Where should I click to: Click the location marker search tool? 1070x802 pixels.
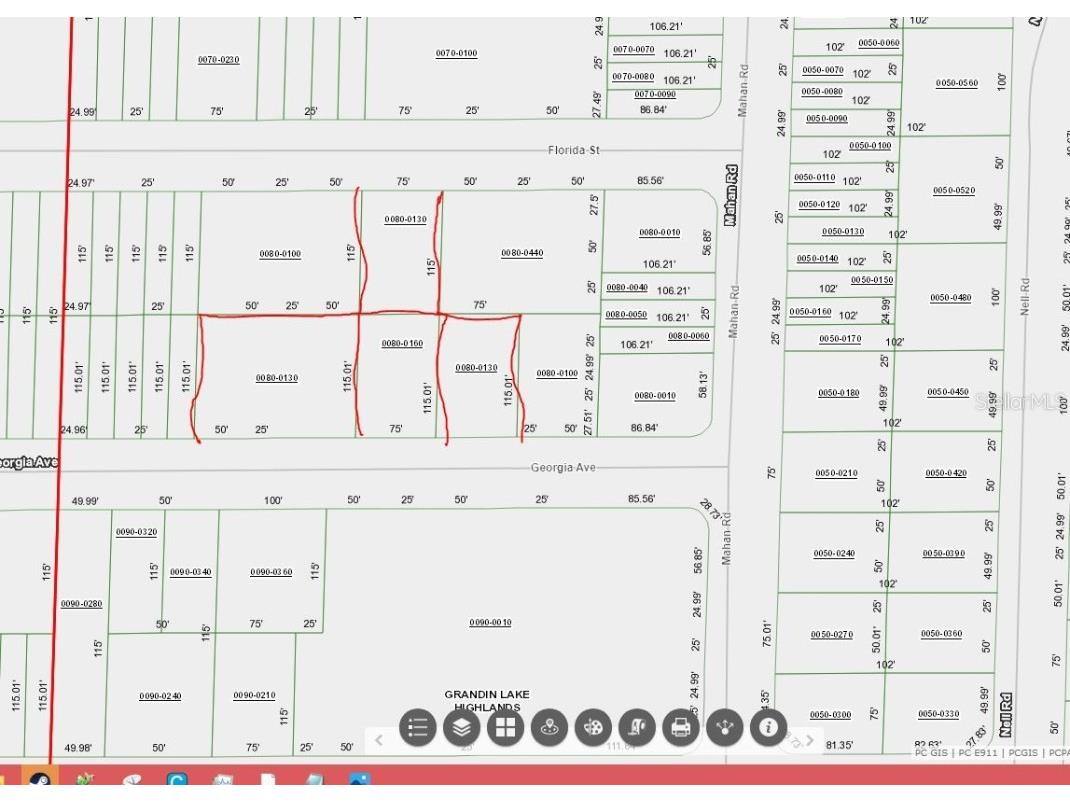coord(549,727)
